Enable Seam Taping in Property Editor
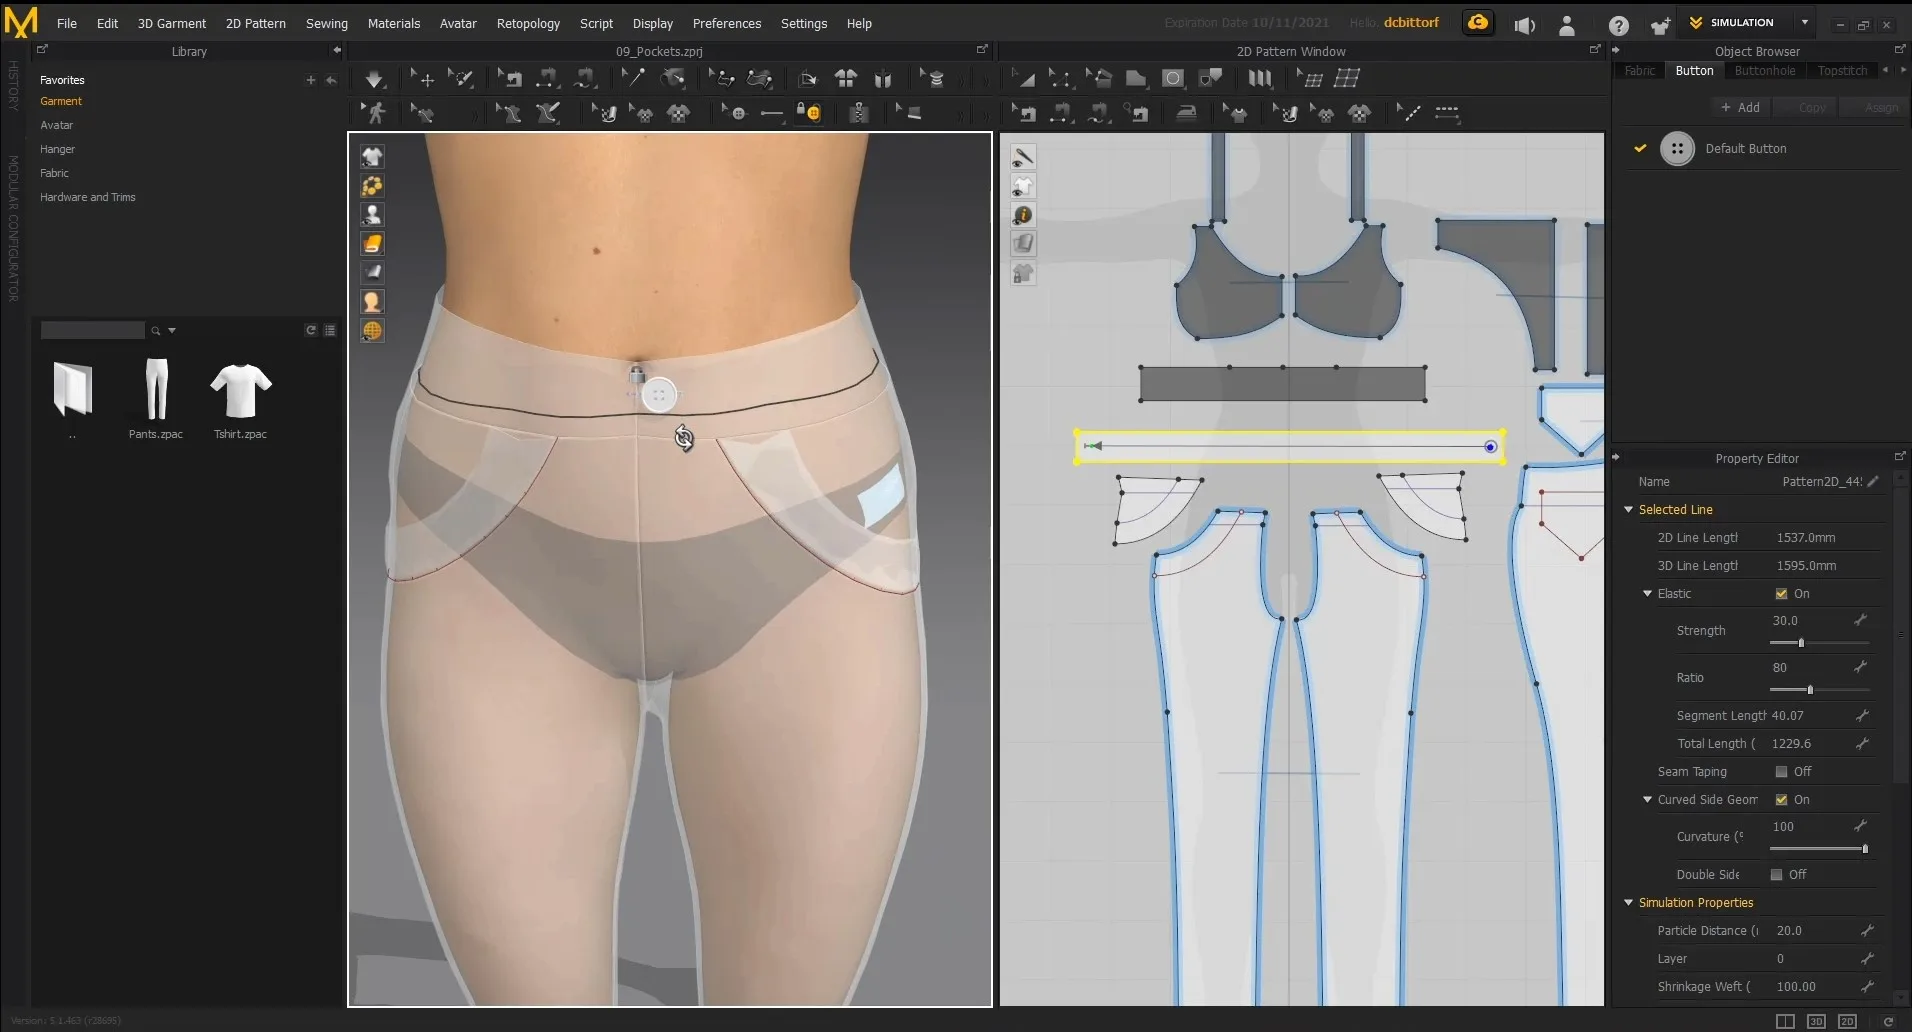Viewport: 1912px width, 1032px height. click(x=1783, y=771)
